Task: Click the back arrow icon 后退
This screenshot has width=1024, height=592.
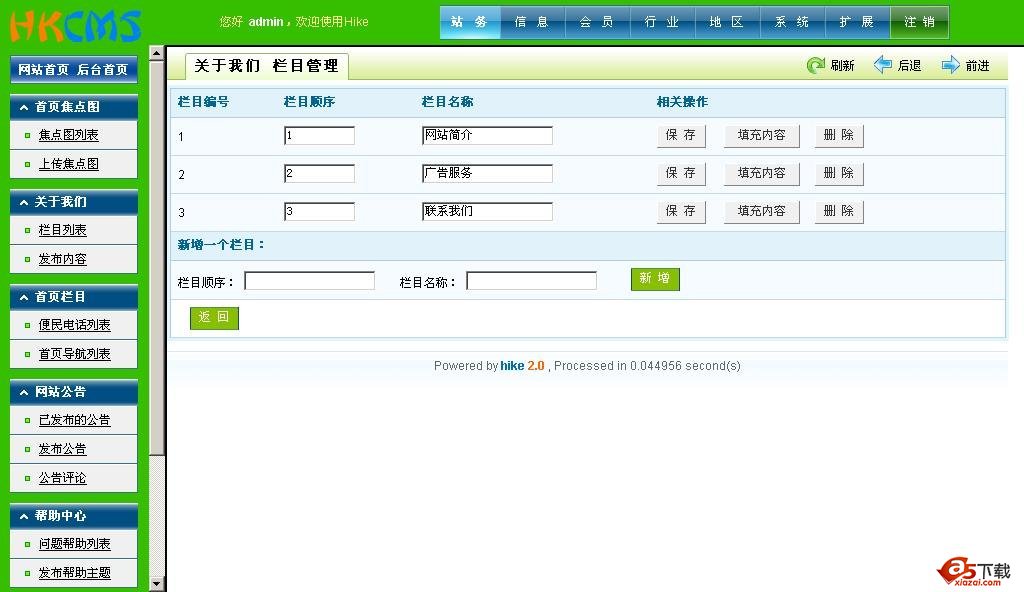Action: pos(883,66)
